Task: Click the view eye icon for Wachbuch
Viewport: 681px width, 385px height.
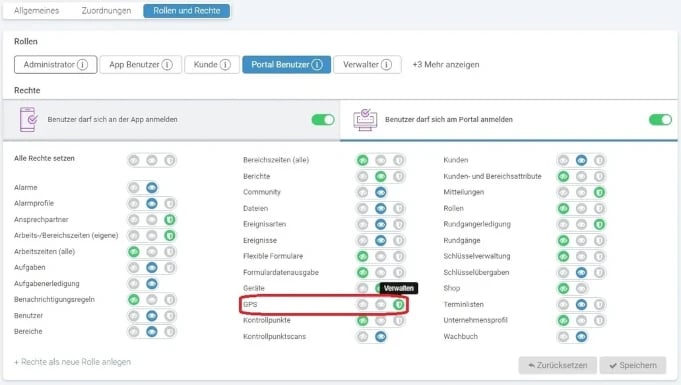Action: point(581,337)
